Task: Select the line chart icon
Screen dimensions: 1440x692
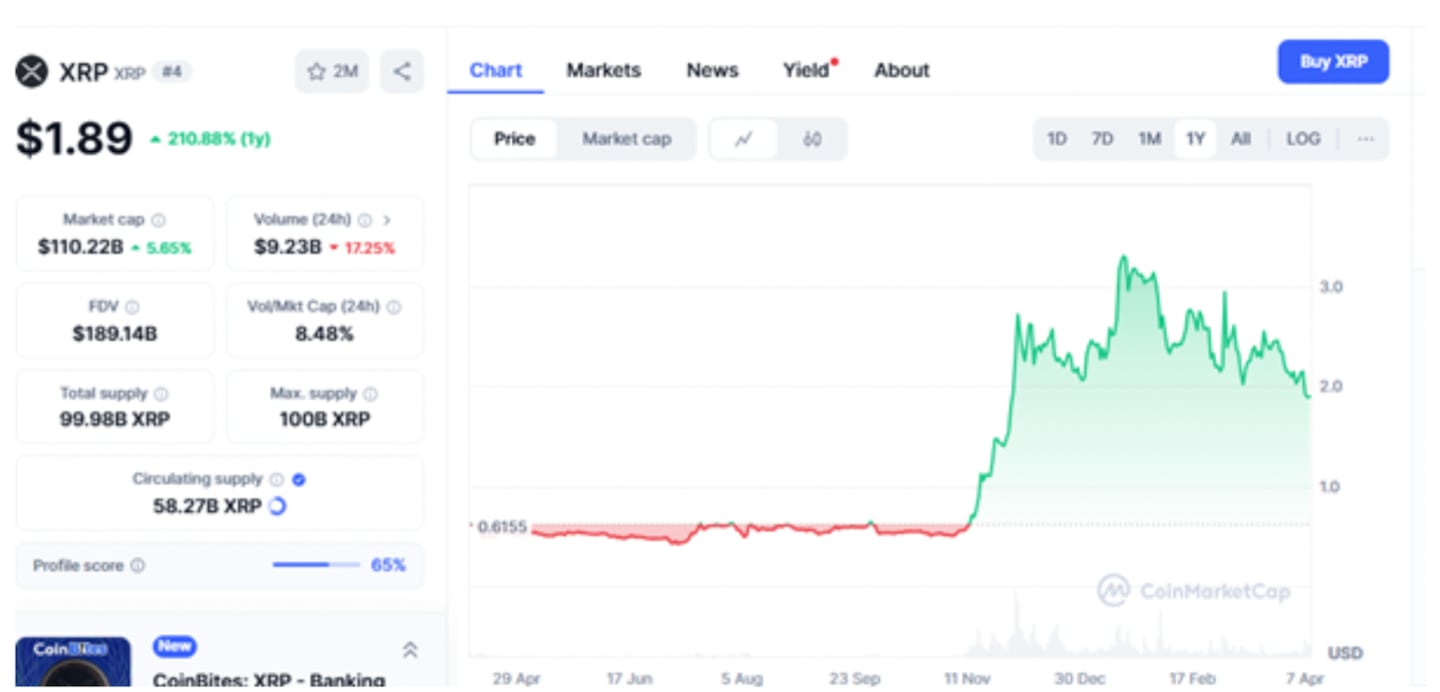Action: click(x=744, y=139)
